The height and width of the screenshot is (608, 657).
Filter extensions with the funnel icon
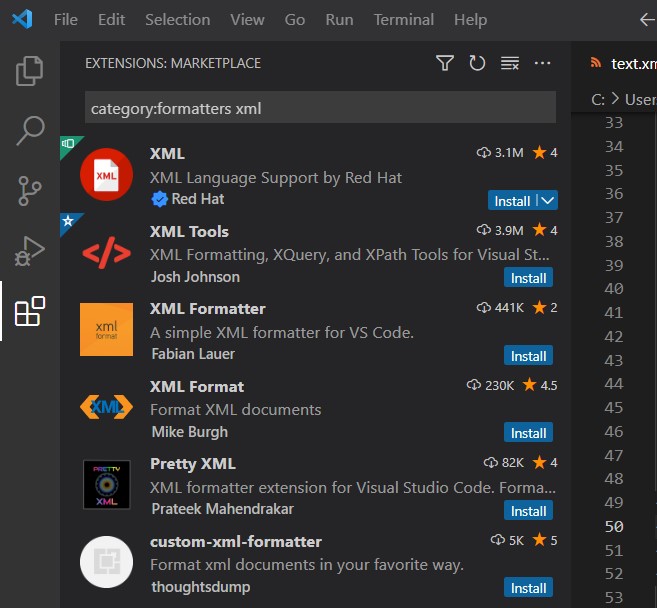[445, 63]
